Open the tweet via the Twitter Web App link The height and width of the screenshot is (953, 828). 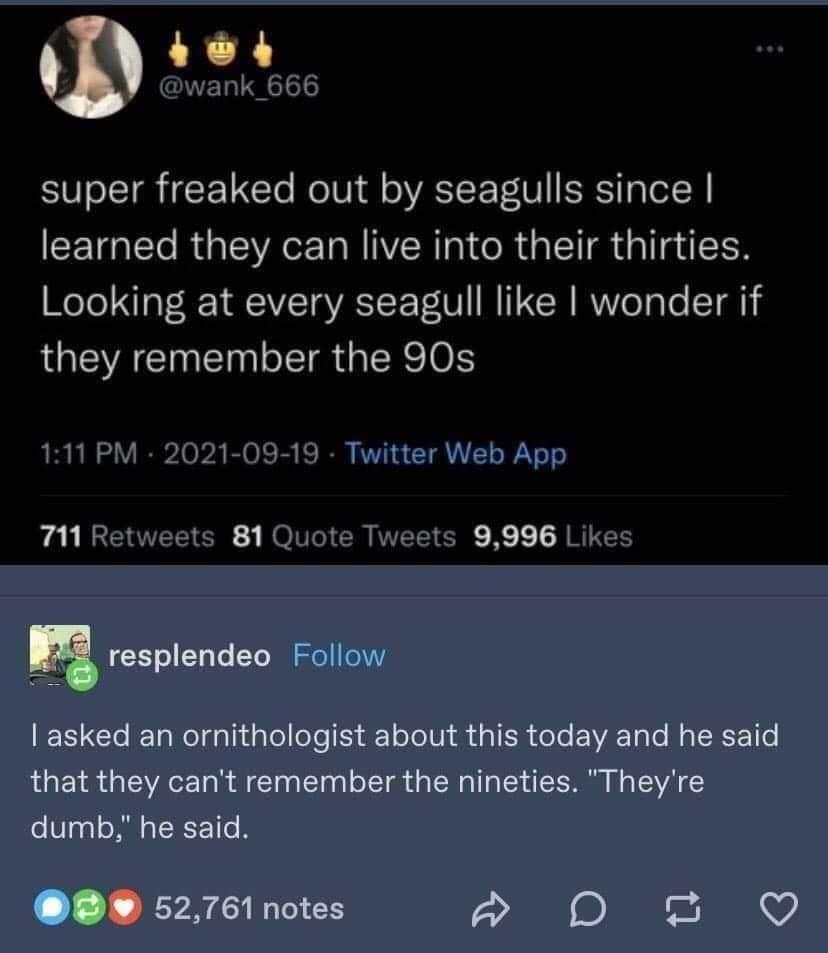(x=456, y=454)
